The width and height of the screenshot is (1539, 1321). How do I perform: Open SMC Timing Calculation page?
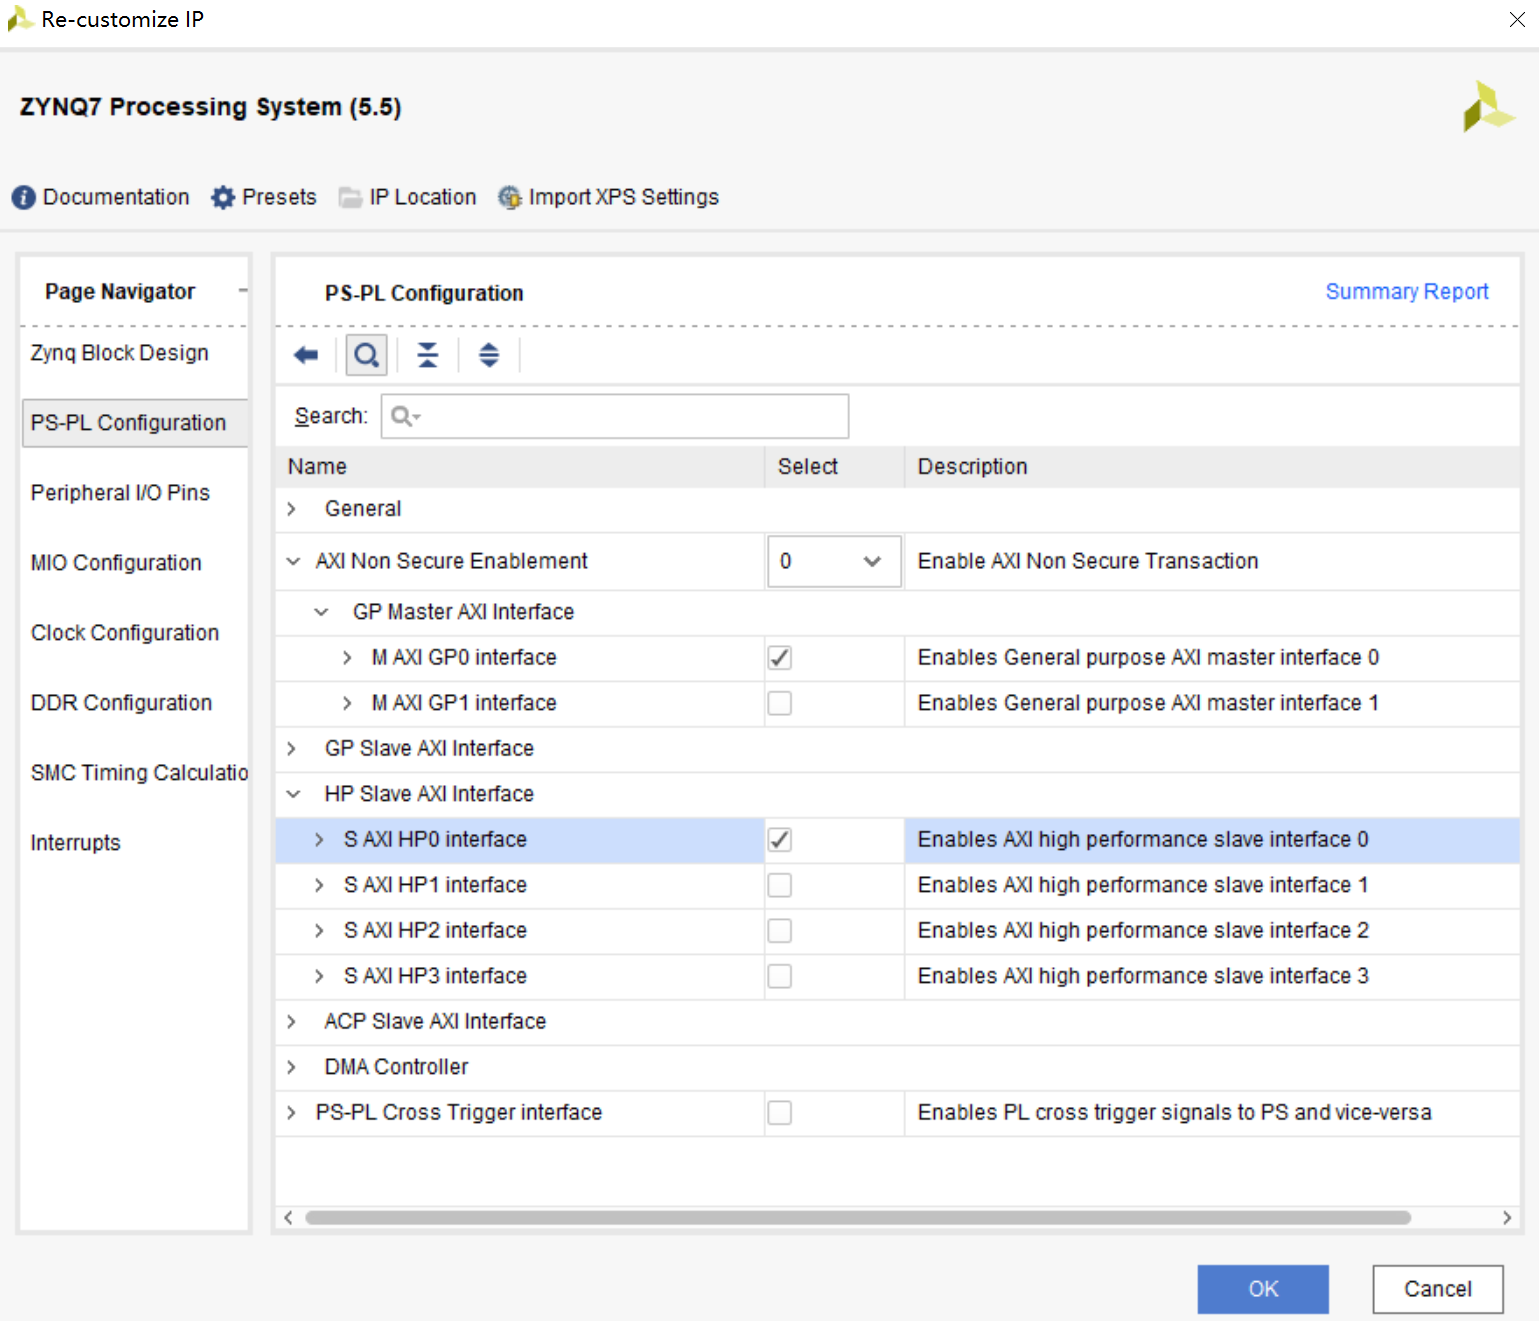139,773
